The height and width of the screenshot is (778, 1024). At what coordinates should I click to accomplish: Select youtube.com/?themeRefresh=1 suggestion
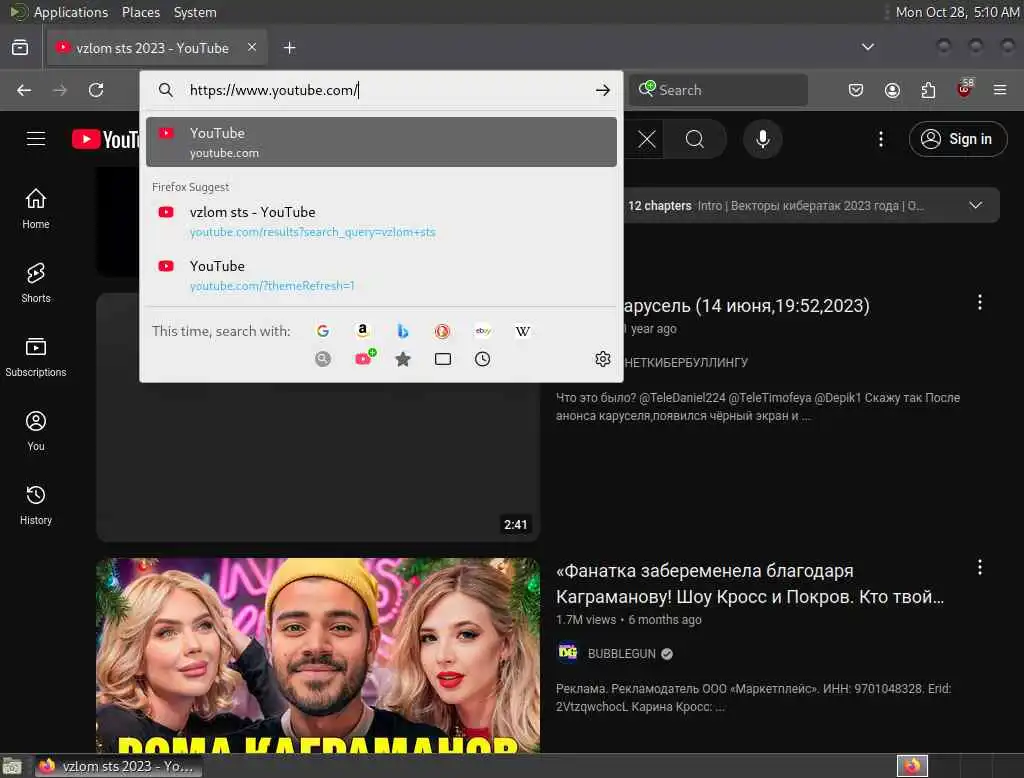[381, 275]
